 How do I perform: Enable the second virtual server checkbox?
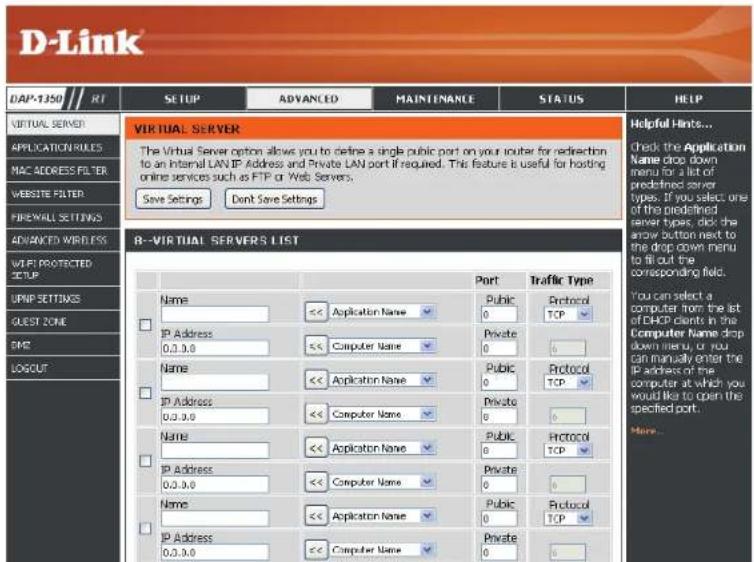pyautogui.click(x=145, y=393)
